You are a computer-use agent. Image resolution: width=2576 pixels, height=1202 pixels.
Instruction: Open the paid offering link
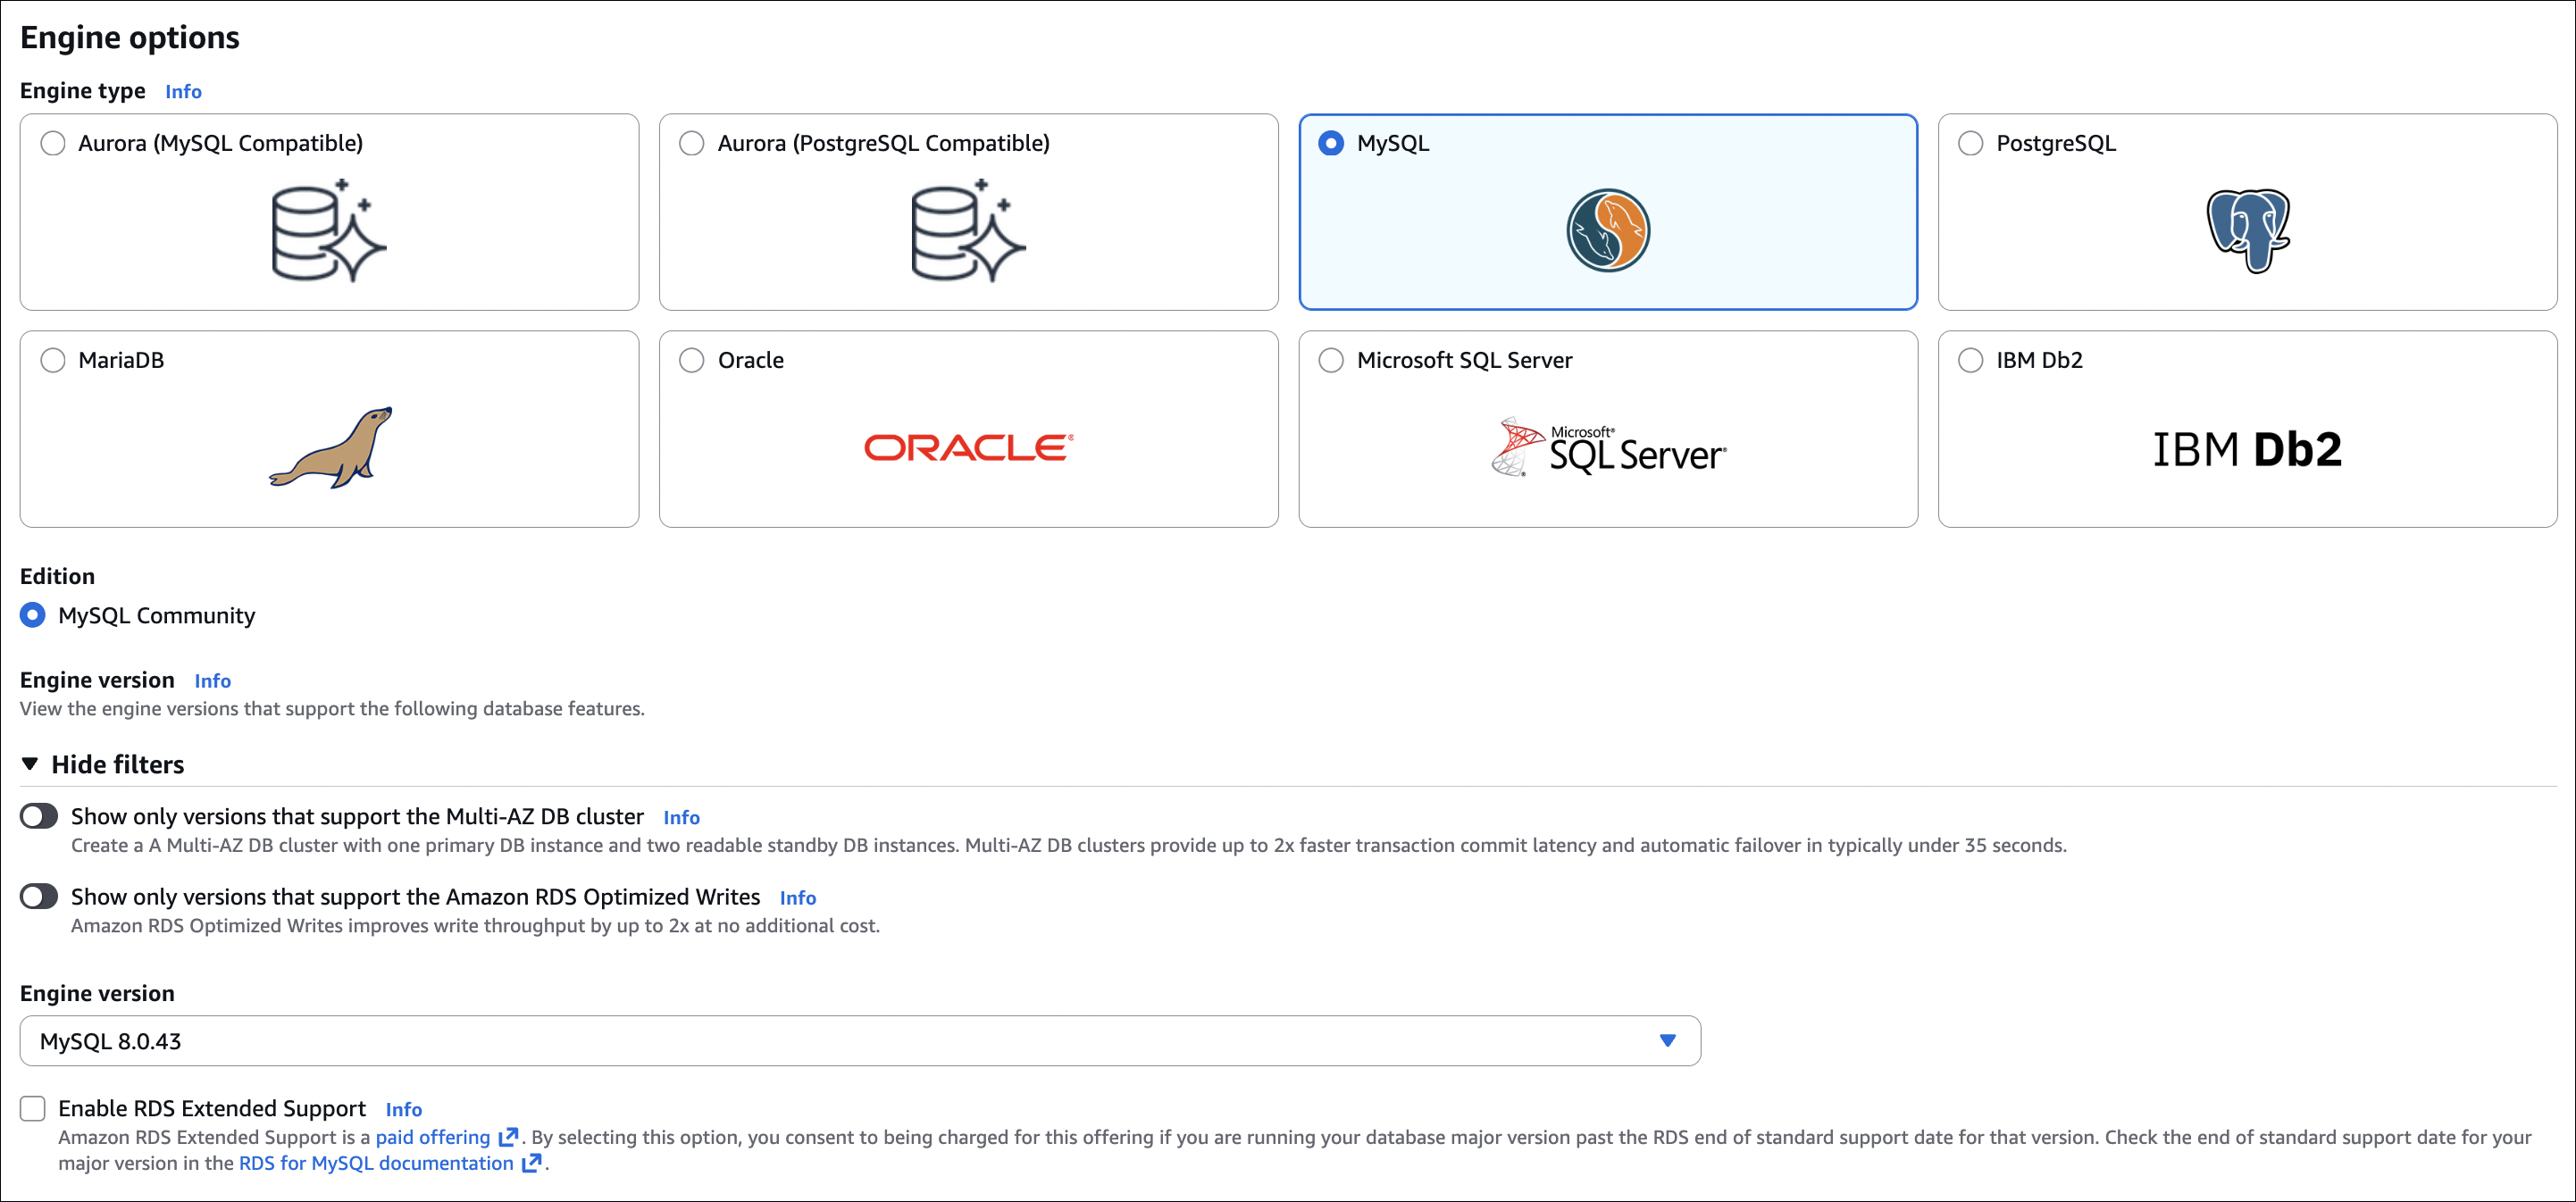pyautogui.click(x=433, y=1137)
